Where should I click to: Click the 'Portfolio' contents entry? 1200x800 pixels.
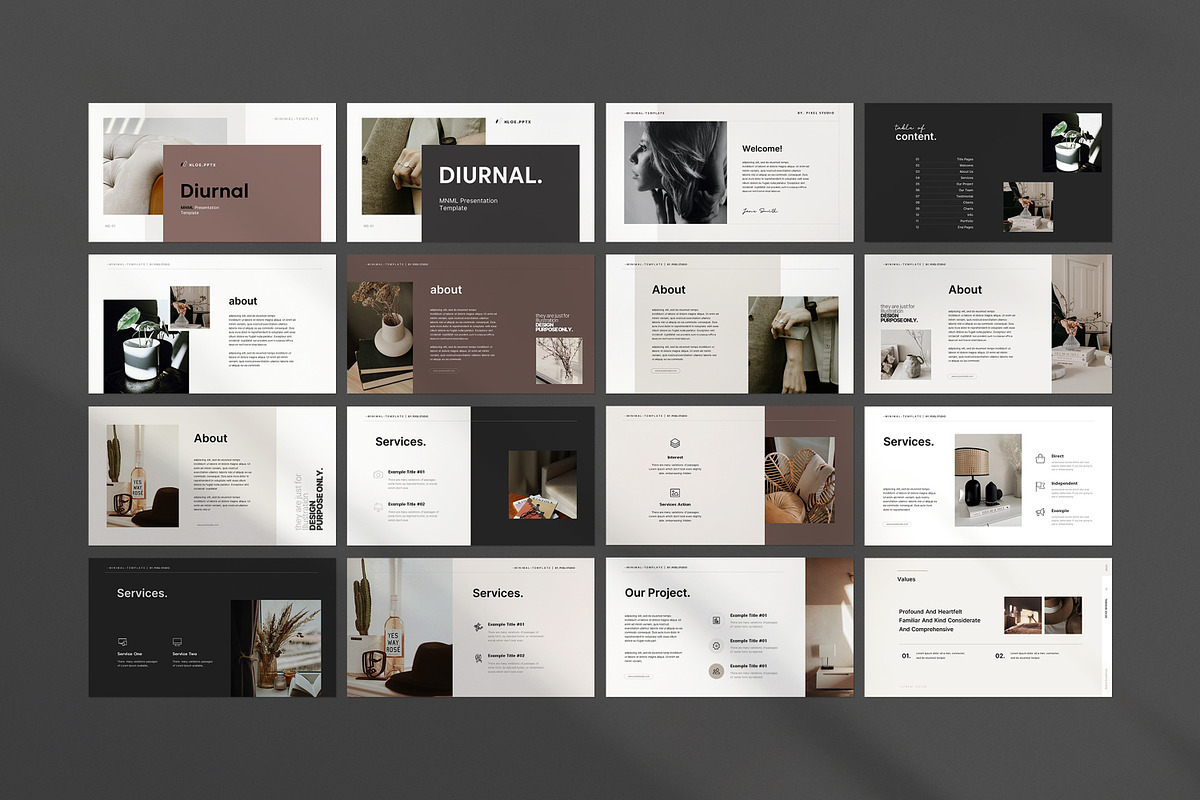pos(967,221)
